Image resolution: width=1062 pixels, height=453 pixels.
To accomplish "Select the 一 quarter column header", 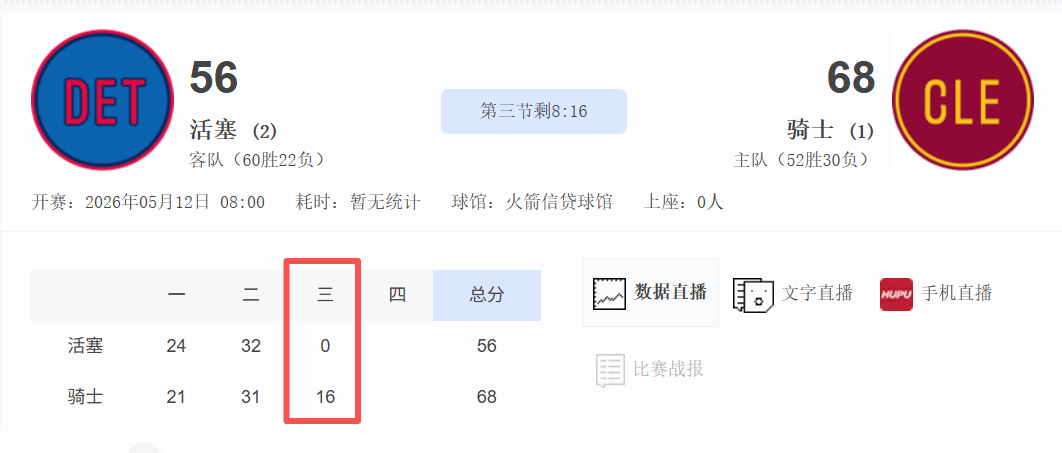I will pos(177,295).
